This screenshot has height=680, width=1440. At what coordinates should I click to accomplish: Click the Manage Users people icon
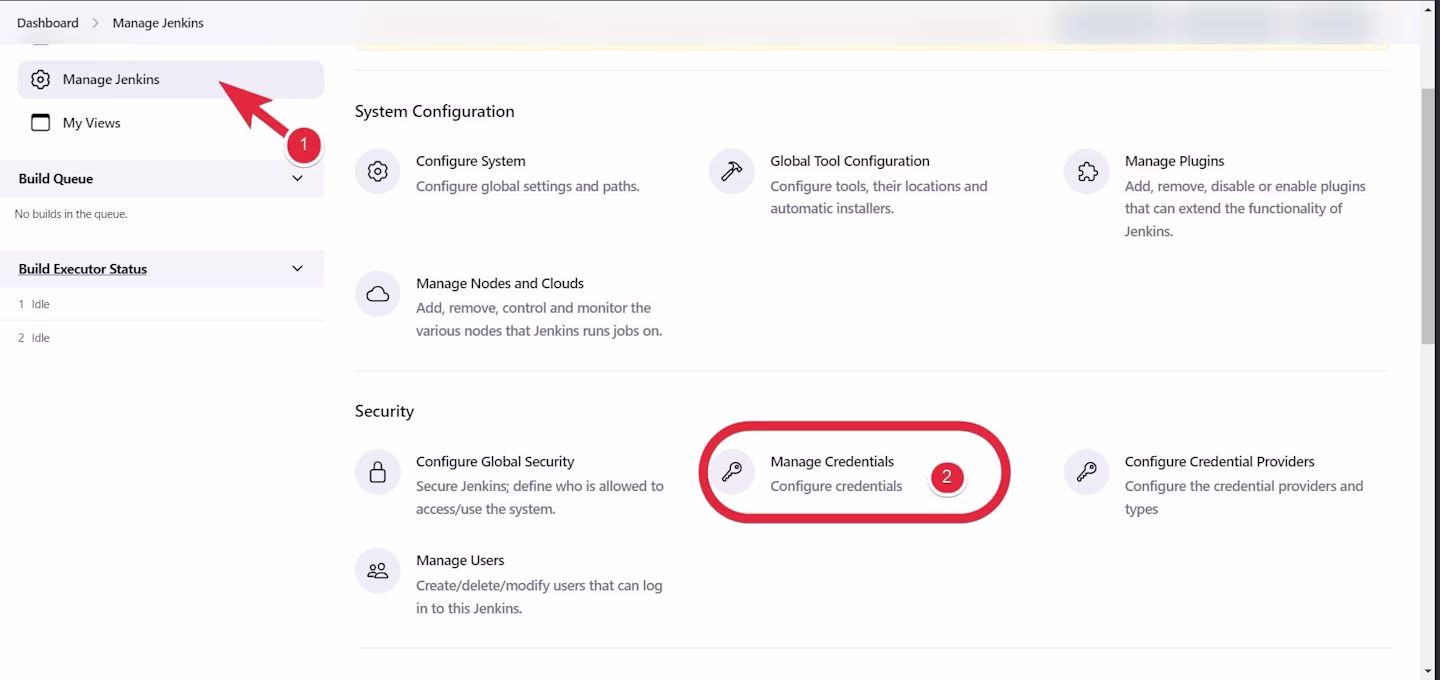coord(377,571)
